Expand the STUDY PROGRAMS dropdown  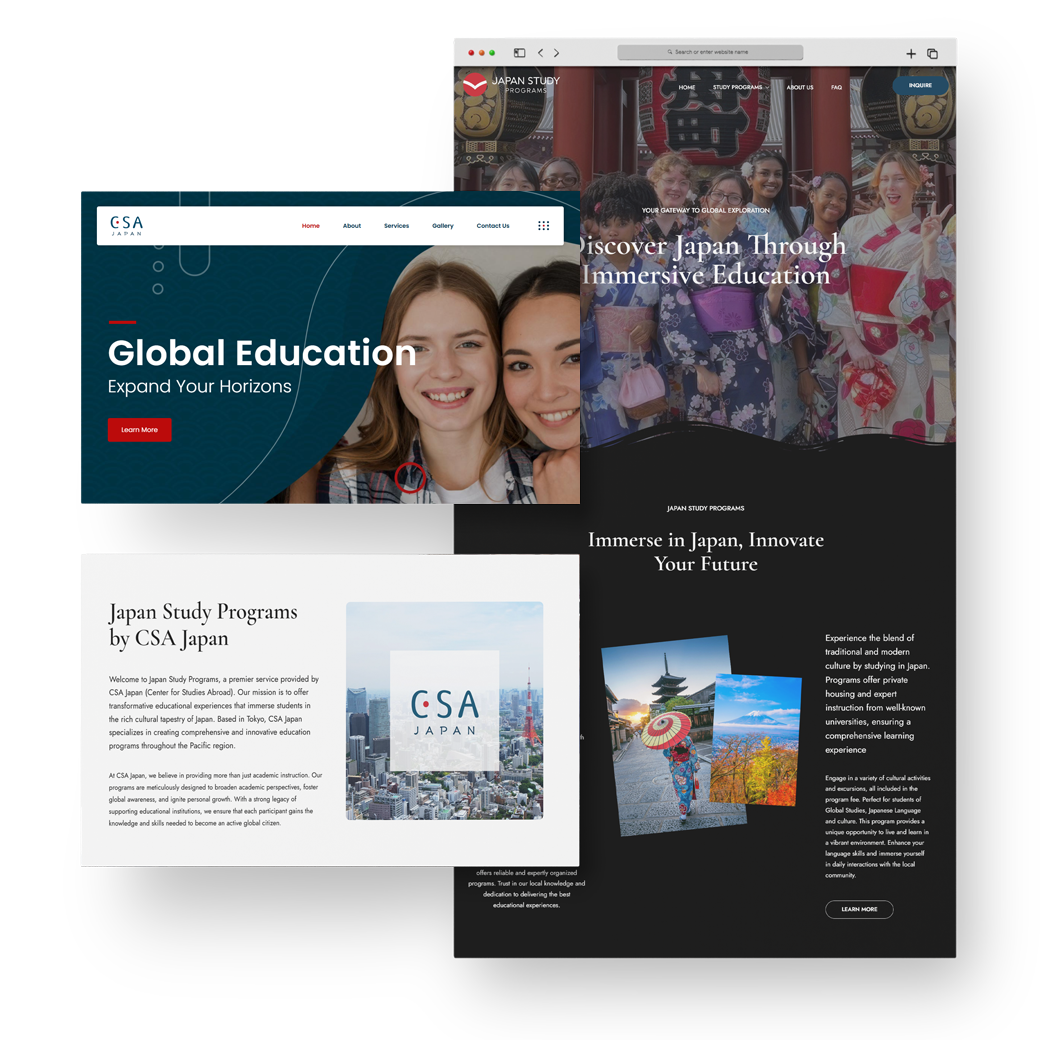[739, 87]
